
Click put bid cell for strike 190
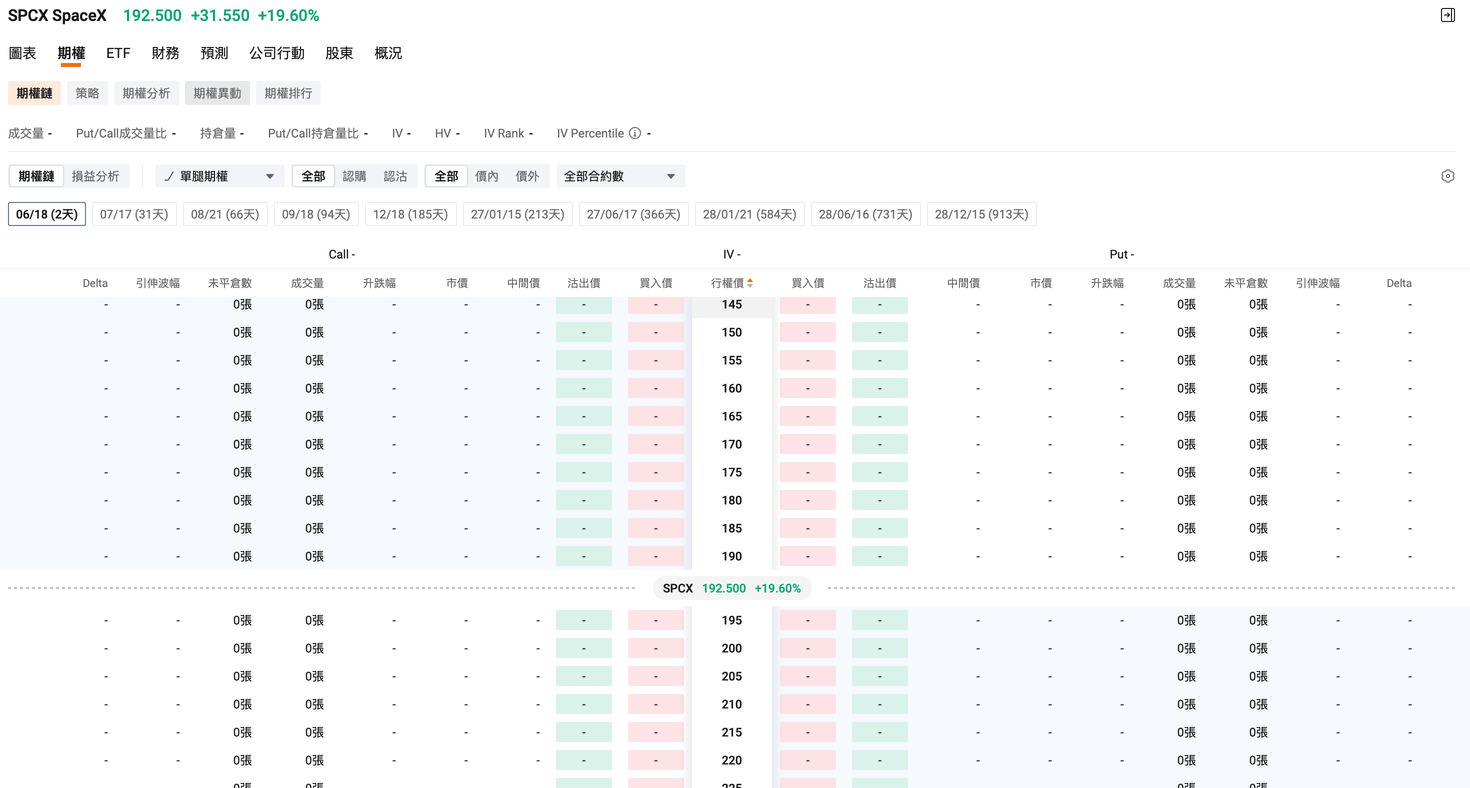[808, 556]
